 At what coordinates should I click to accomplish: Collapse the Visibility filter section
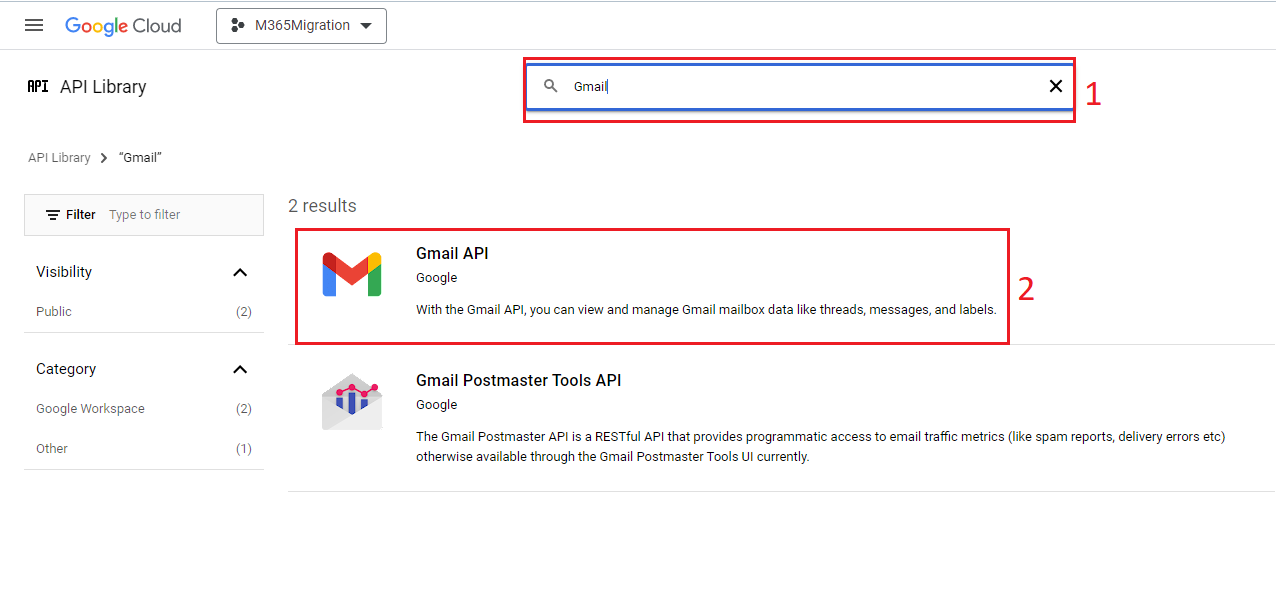(x=240, y=272)
